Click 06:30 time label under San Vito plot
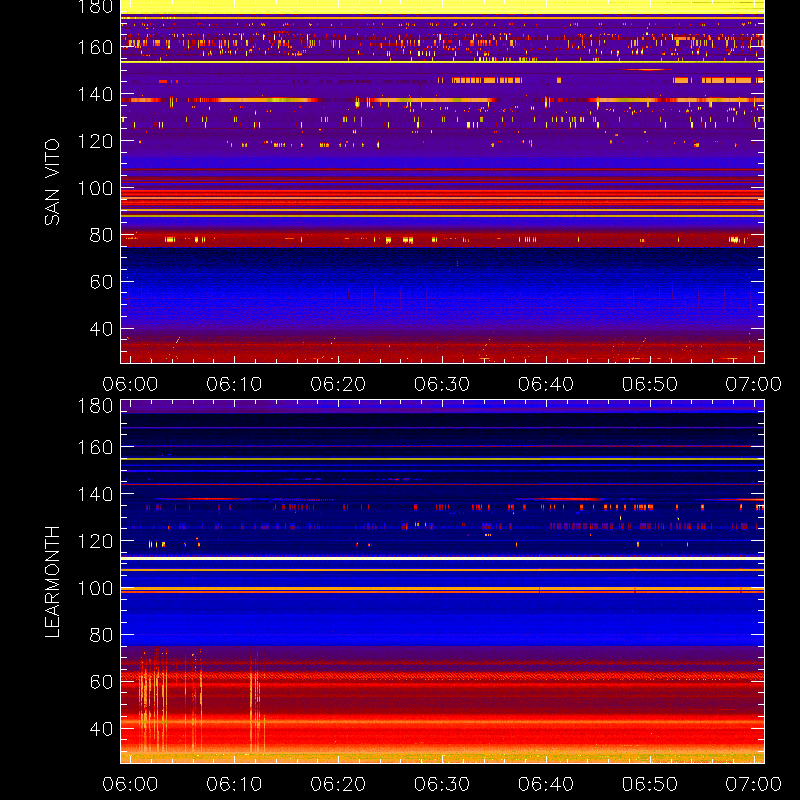The height and width of the screenshot is (800, 800). pos(442,384)
